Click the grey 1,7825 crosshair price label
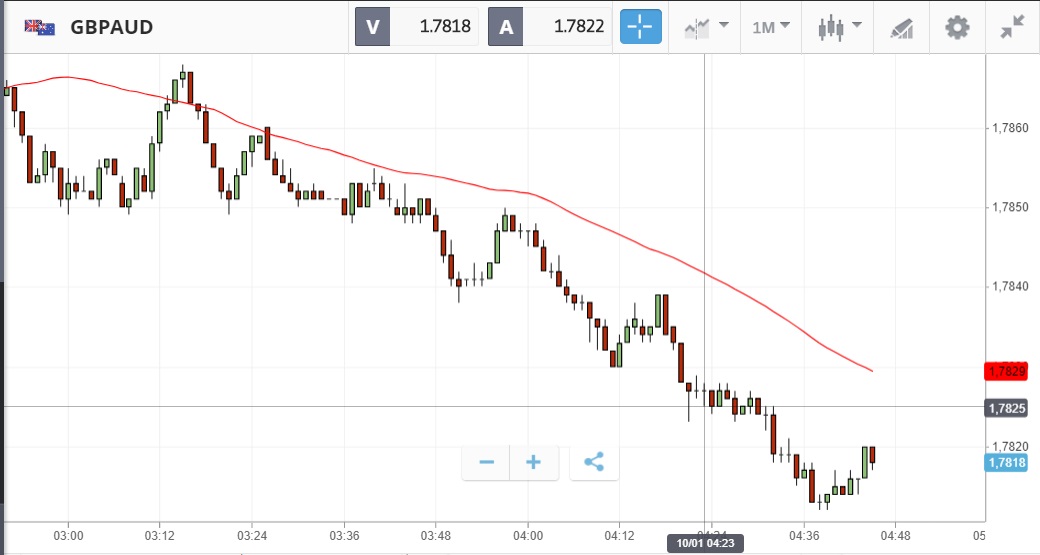 click(x=1006, y=408)
